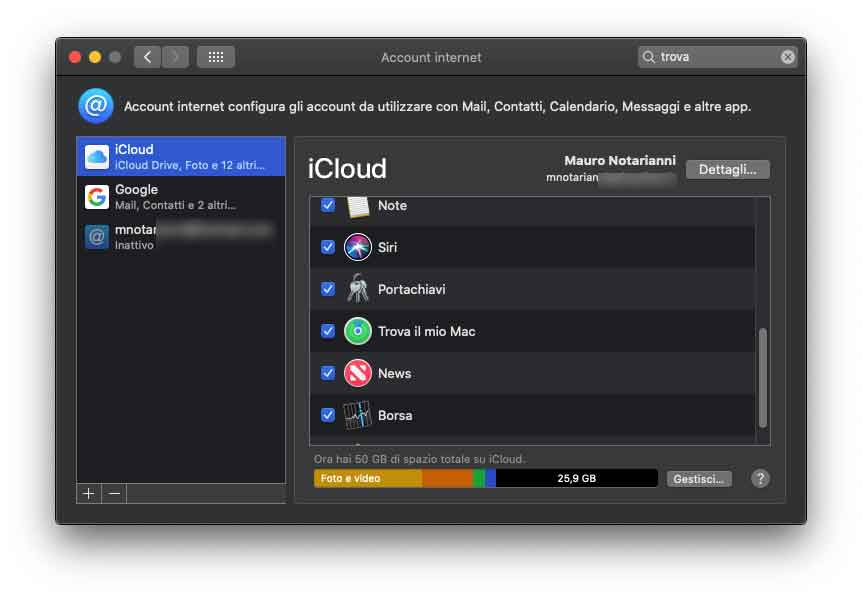Click the Ora hai 50 GB storage text
Image resolution: width=862 pixels, height=598 pixels.
click(x=419, y=459)
